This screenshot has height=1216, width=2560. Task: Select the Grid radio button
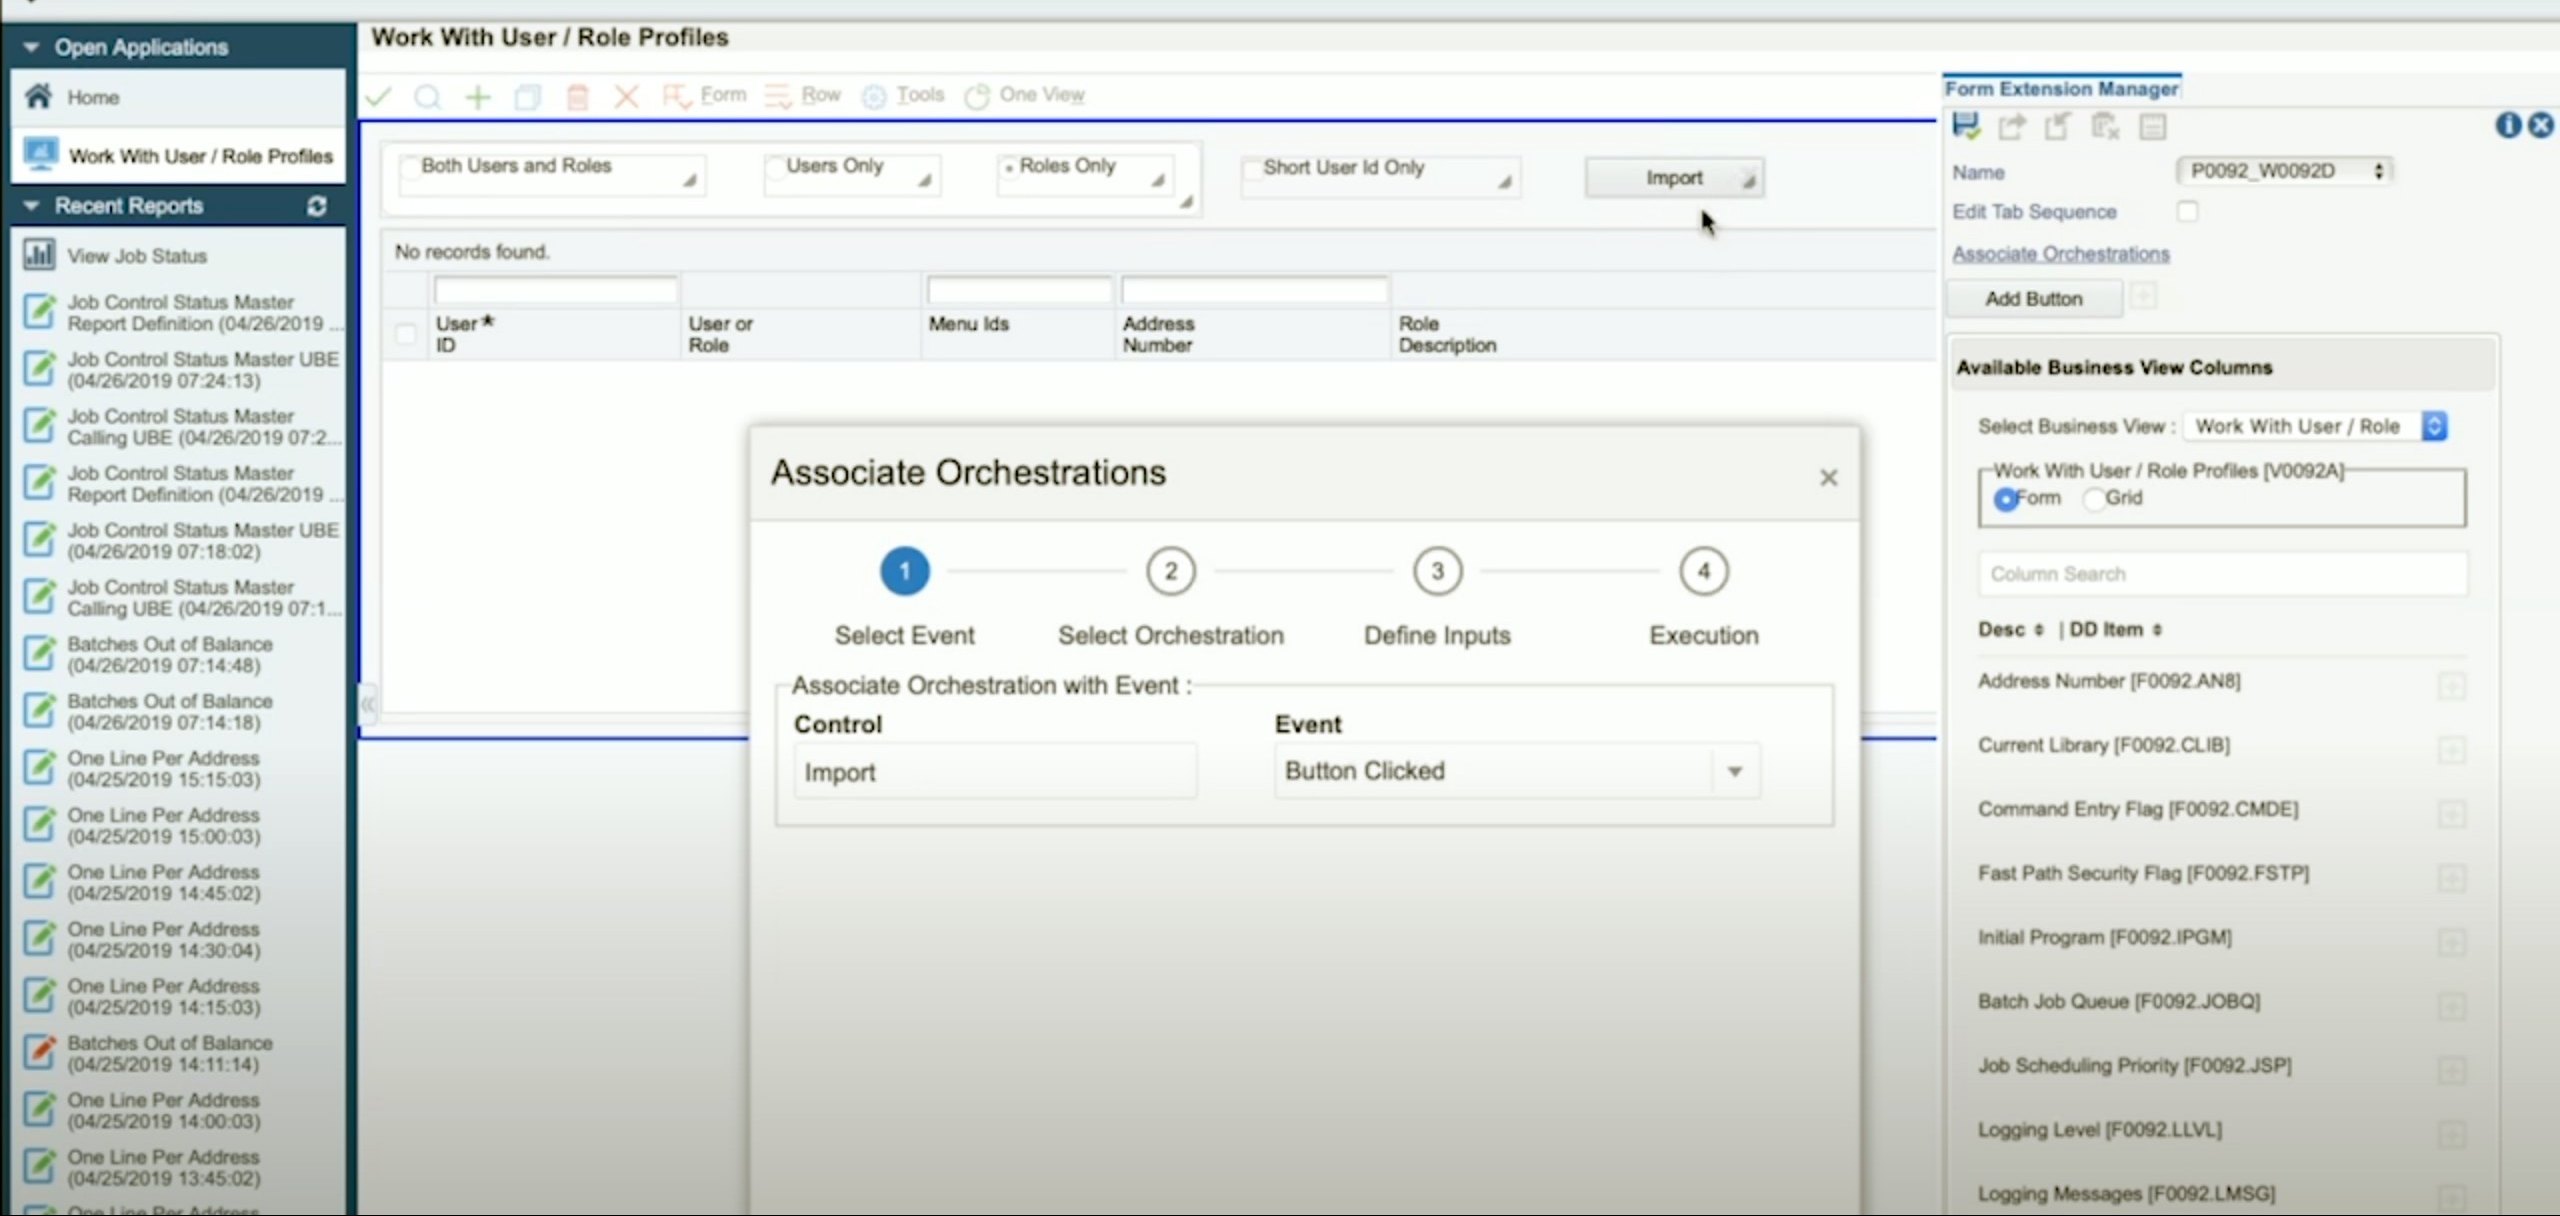pyautogui.click(x=2093, y=499)
